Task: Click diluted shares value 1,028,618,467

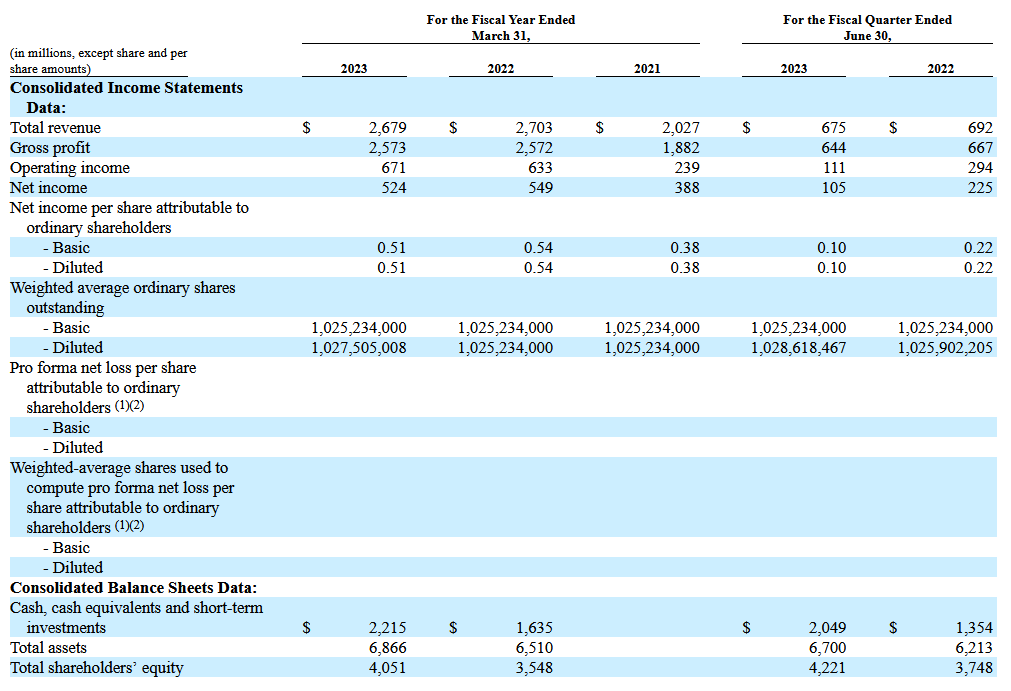Action: (x=798, y=347)
